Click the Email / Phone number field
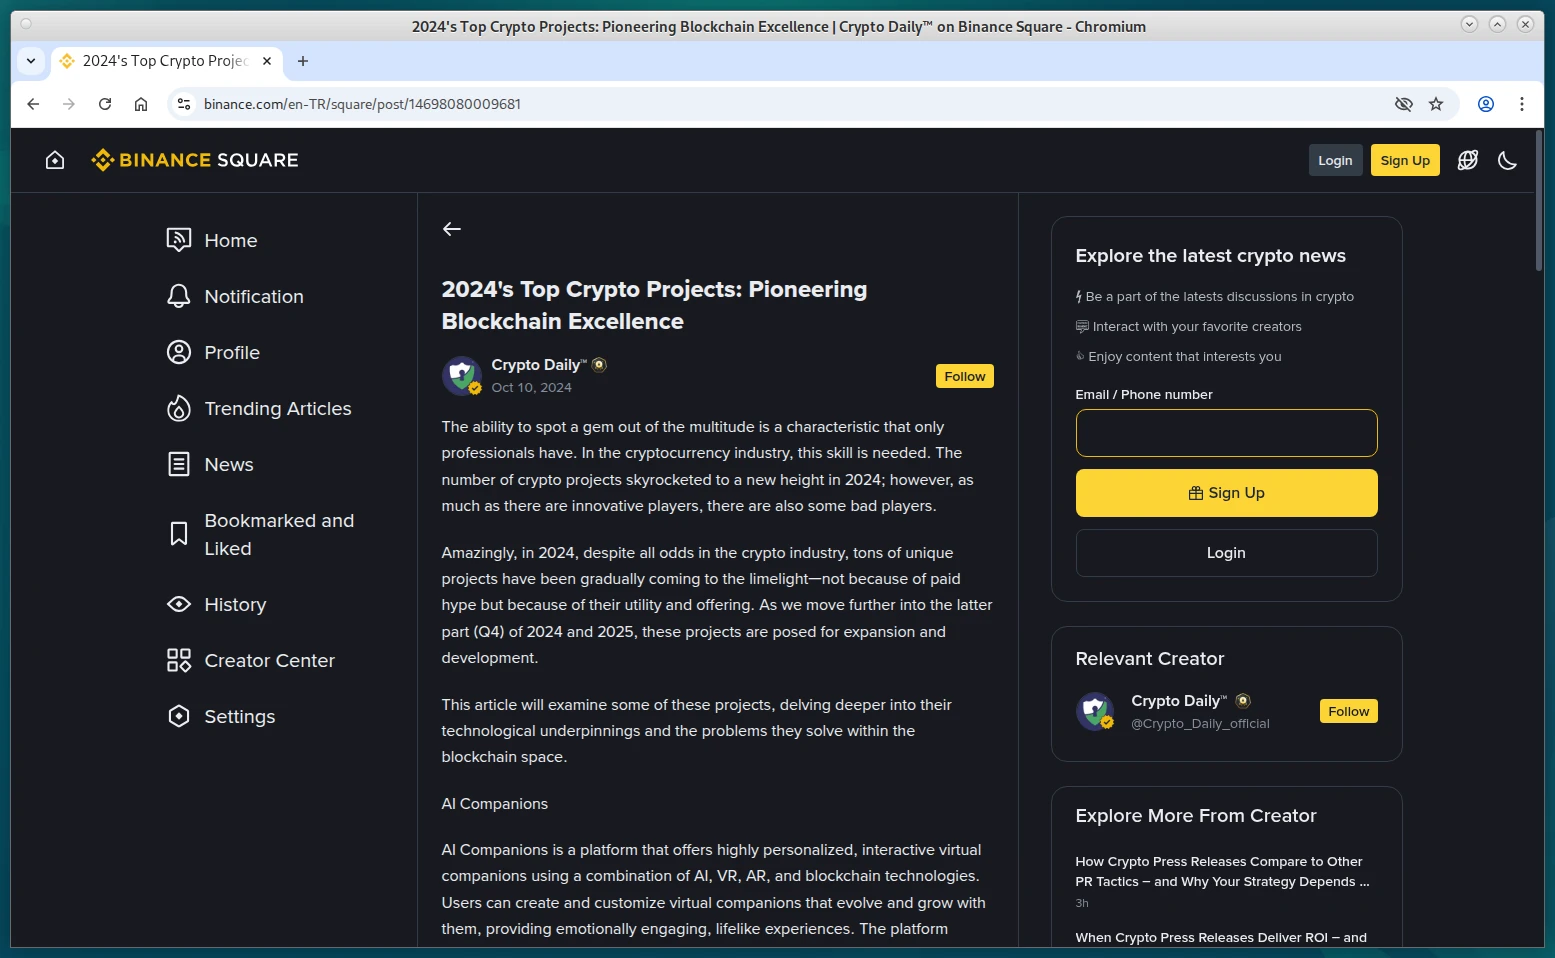 point(1226,433)
